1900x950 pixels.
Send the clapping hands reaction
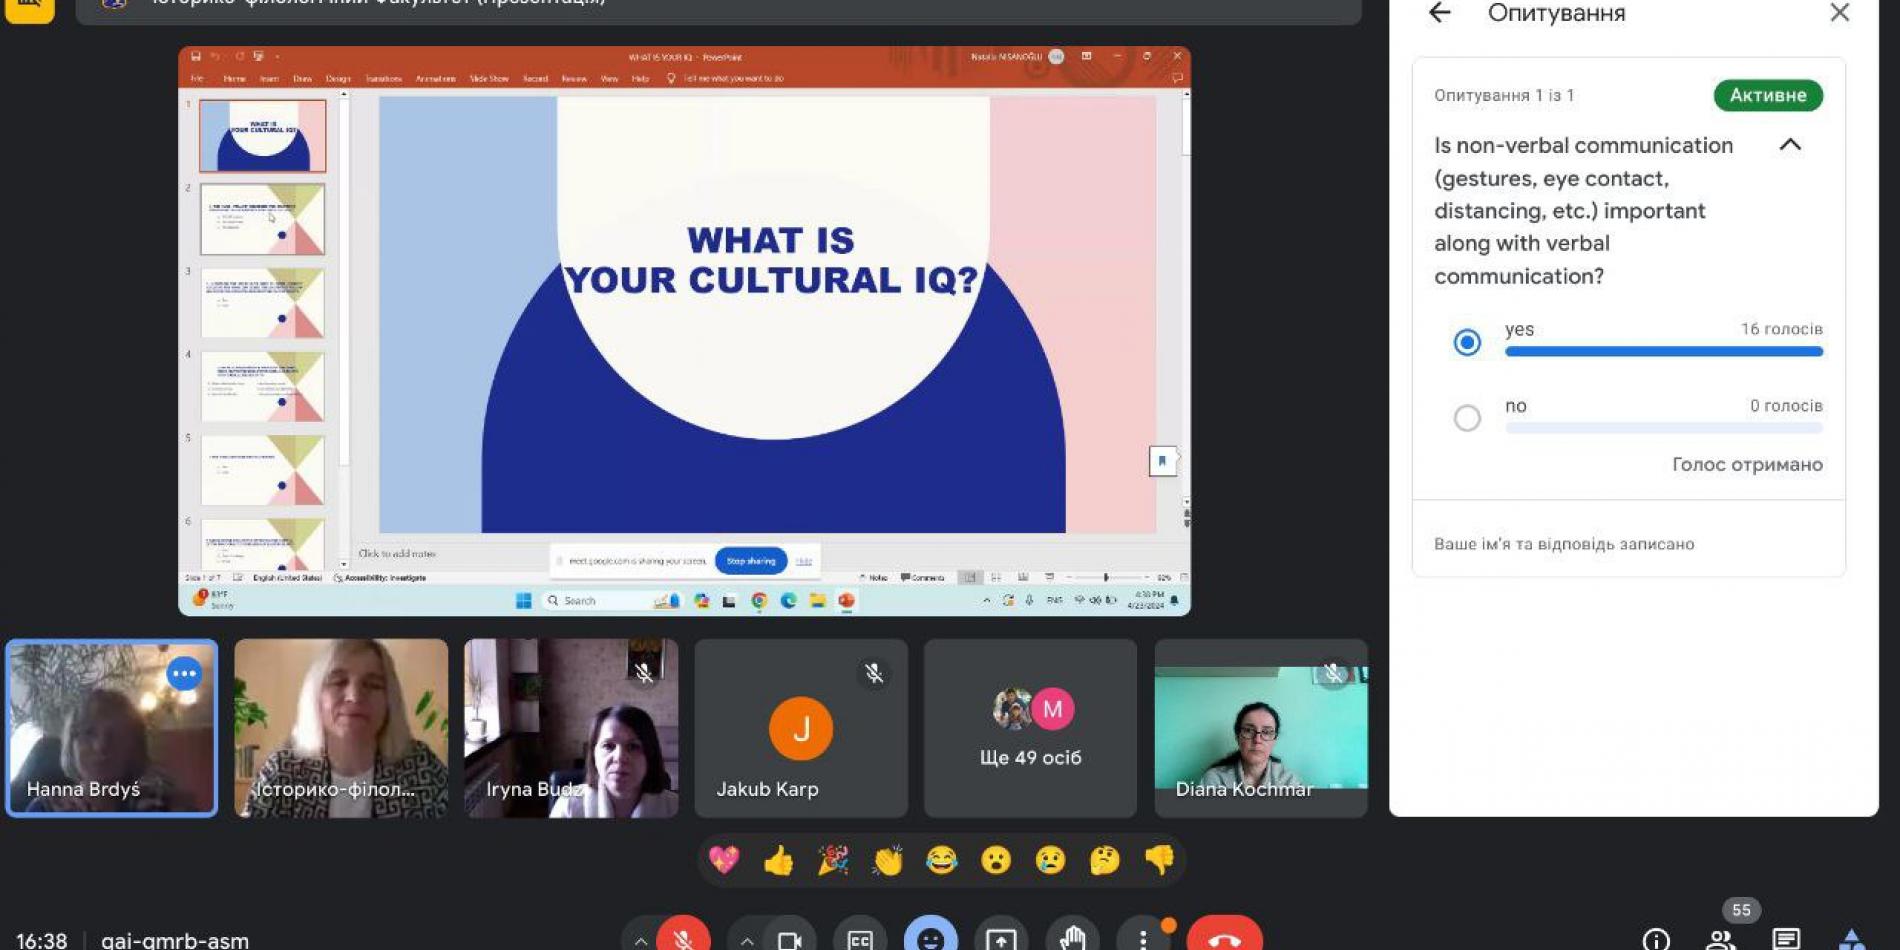(x=887, y=860)
